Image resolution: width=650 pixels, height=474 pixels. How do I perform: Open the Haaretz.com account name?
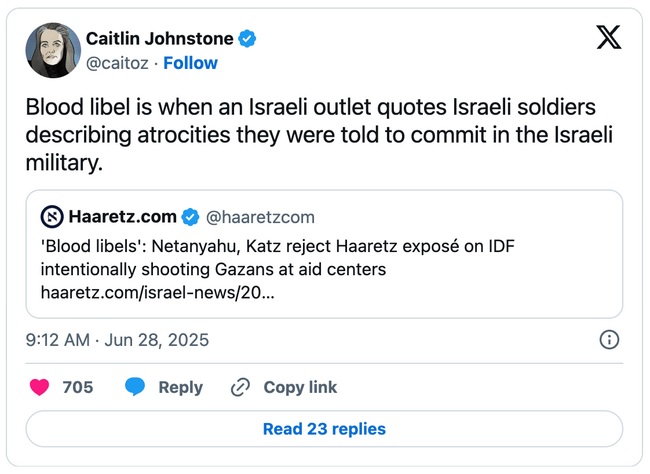pyautogui.click(x=123, y=216)
